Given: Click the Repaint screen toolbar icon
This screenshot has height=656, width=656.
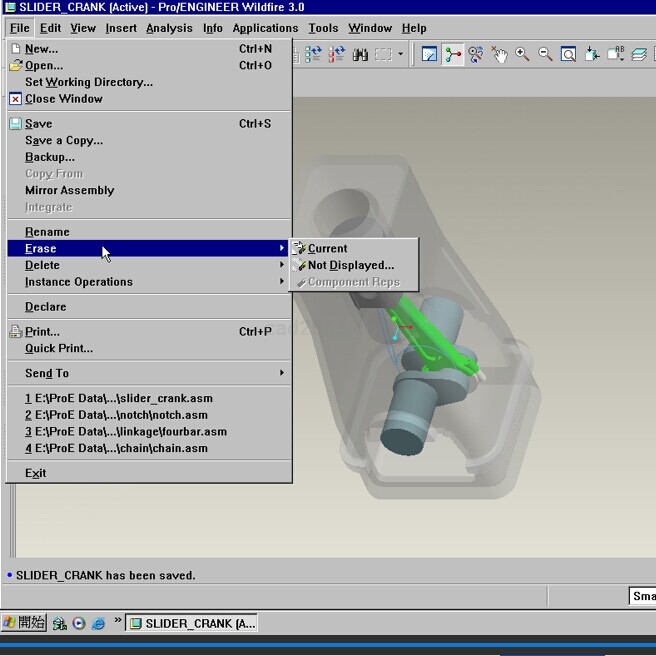Looking at the screenshot, I should click(429, 54).
